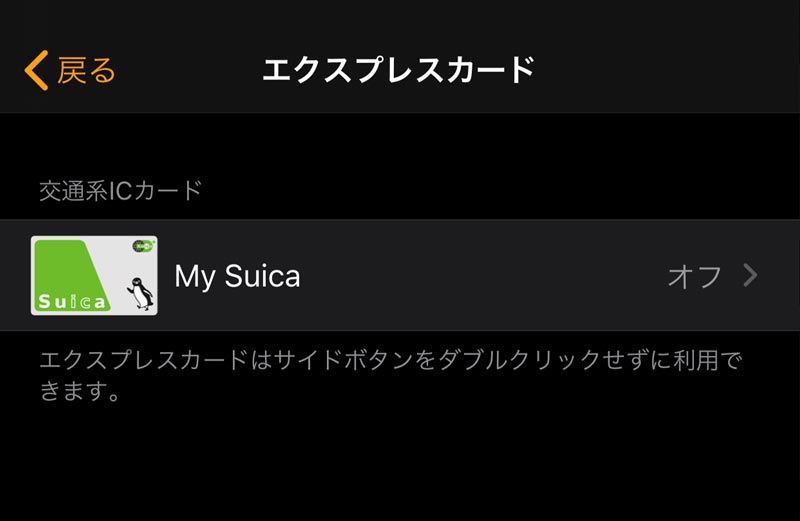Viewport: 800px width, 521px height.
Task: Click the word カード in page title
Action: (x=483, y=70)
